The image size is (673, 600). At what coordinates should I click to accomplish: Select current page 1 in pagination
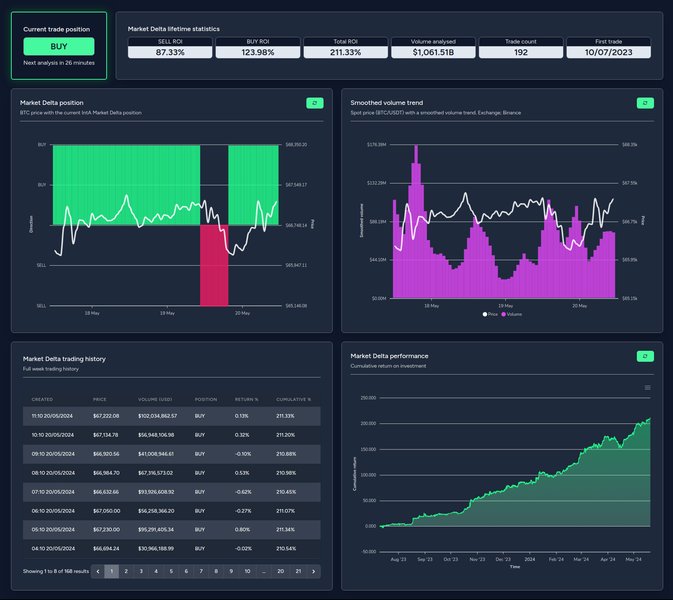coord(112,571)
